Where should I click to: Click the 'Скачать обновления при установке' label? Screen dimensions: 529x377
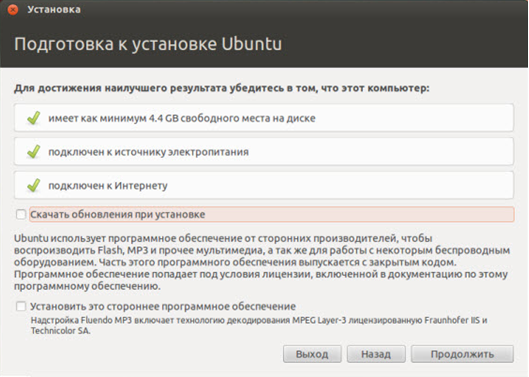118,214
